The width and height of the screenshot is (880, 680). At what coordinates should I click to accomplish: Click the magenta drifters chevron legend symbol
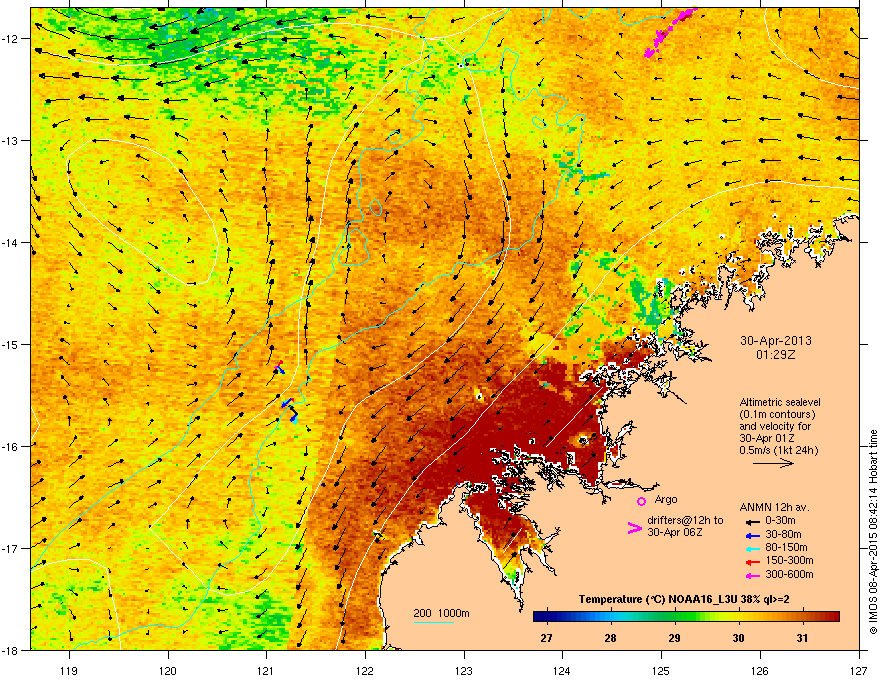click(634, 527)
